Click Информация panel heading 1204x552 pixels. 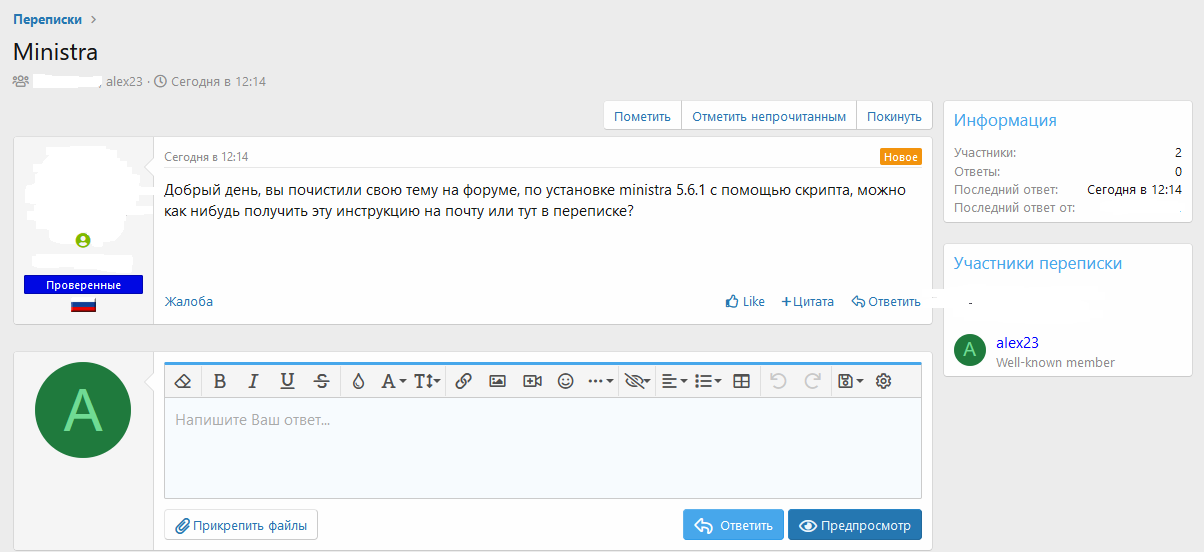tap(1005, 120)
